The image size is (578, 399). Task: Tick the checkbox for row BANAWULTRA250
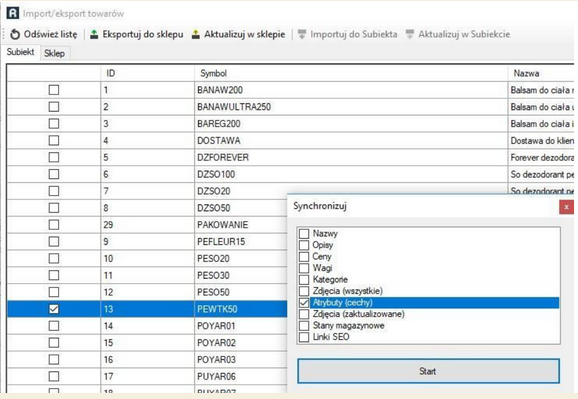click(x=54, y=107)
